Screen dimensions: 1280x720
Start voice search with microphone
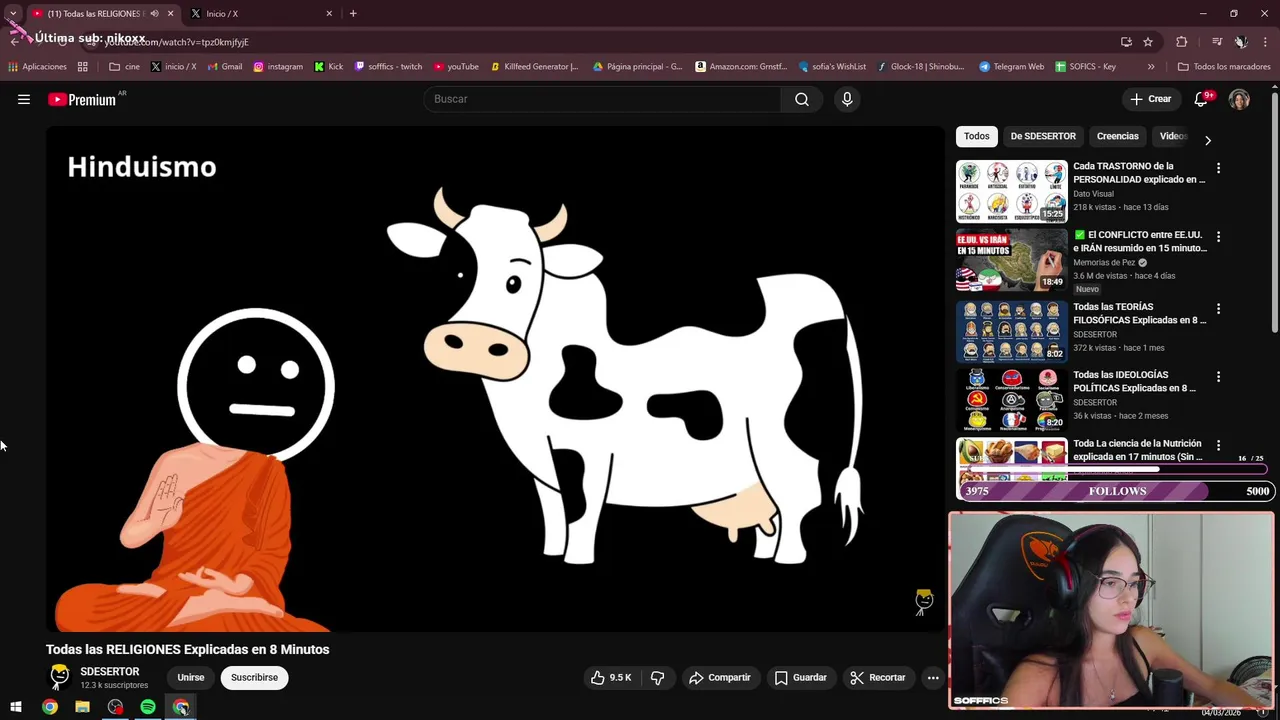[847, 99]
